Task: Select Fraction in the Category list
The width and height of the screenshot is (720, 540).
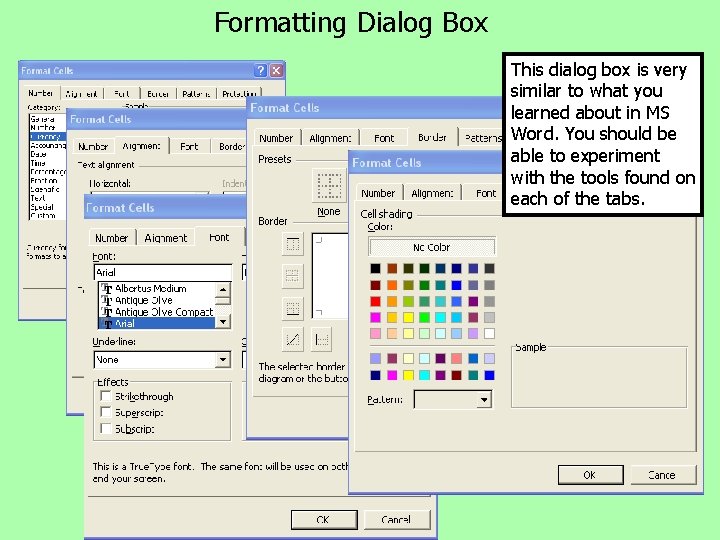Action: point(48,180)
